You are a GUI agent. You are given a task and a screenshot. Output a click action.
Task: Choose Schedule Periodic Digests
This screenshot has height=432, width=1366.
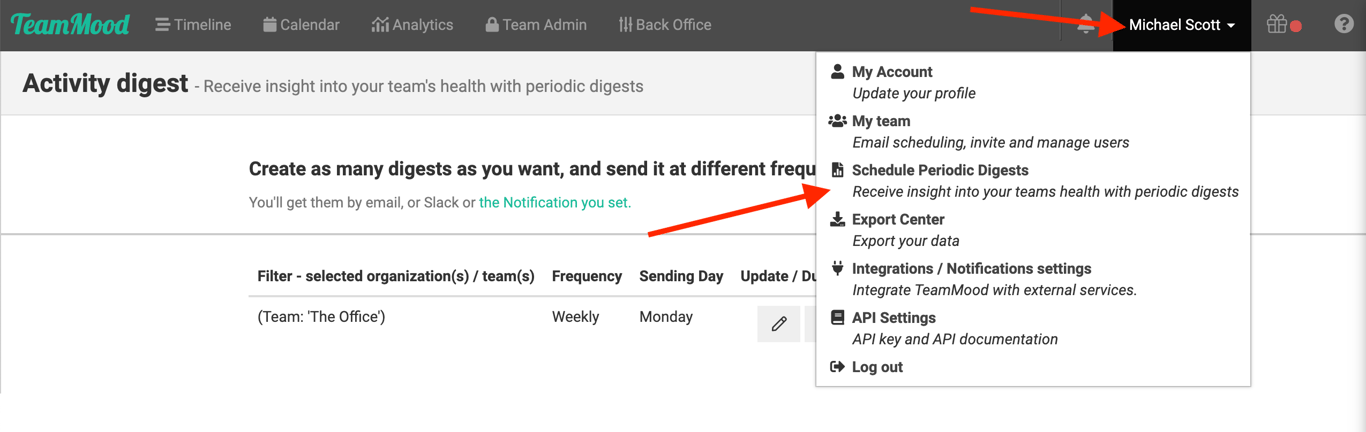pos(940,170)
